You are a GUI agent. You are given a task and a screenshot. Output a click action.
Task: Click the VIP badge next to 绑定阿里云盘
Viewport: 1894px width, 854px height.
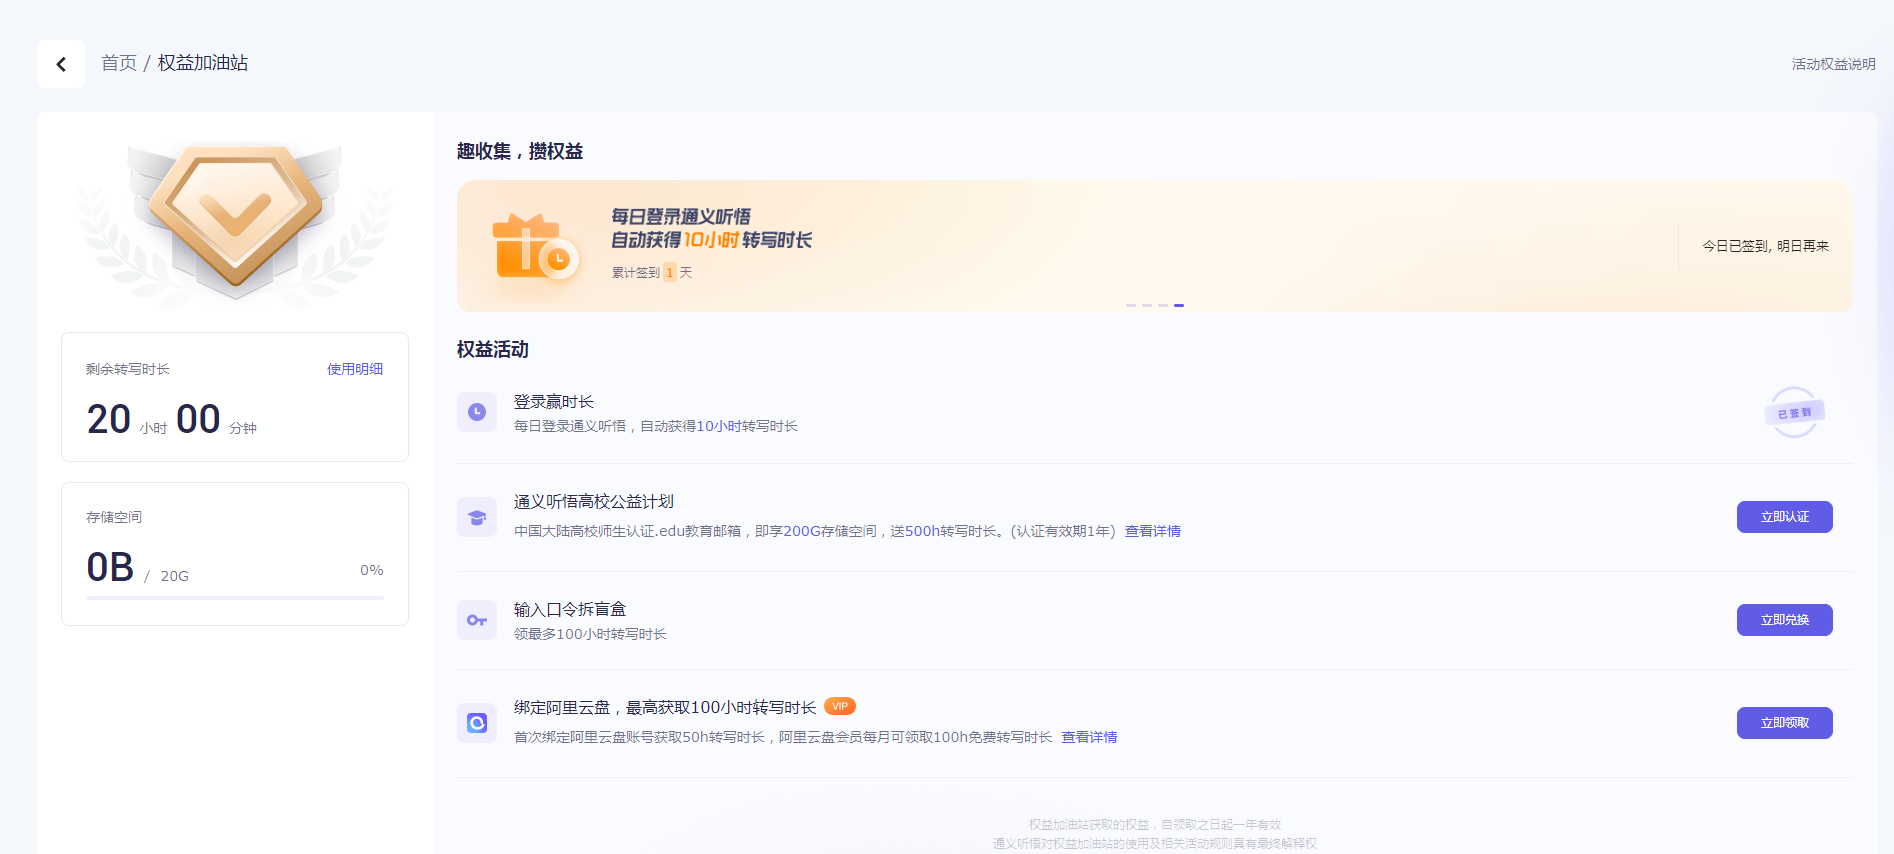coord(840,706)
